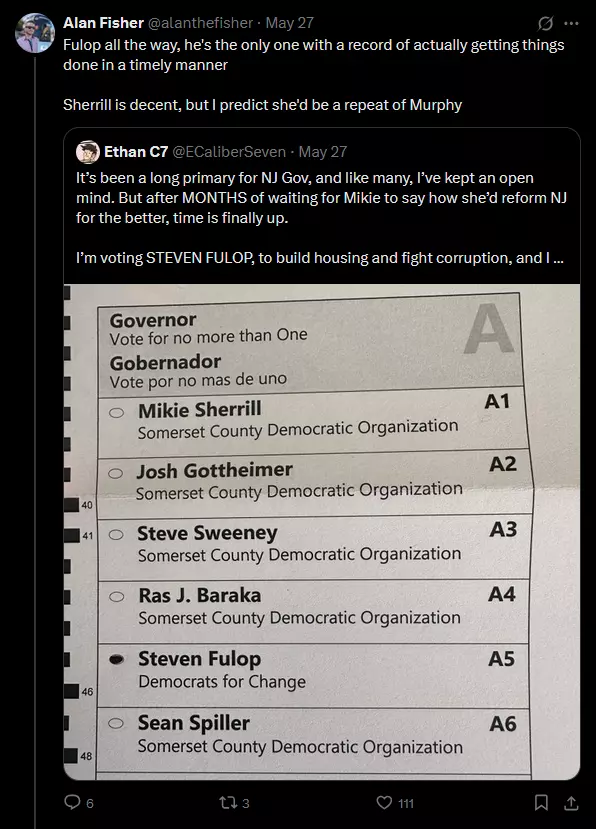Open Alan Fisher's profile name link

tap(104, 23)
